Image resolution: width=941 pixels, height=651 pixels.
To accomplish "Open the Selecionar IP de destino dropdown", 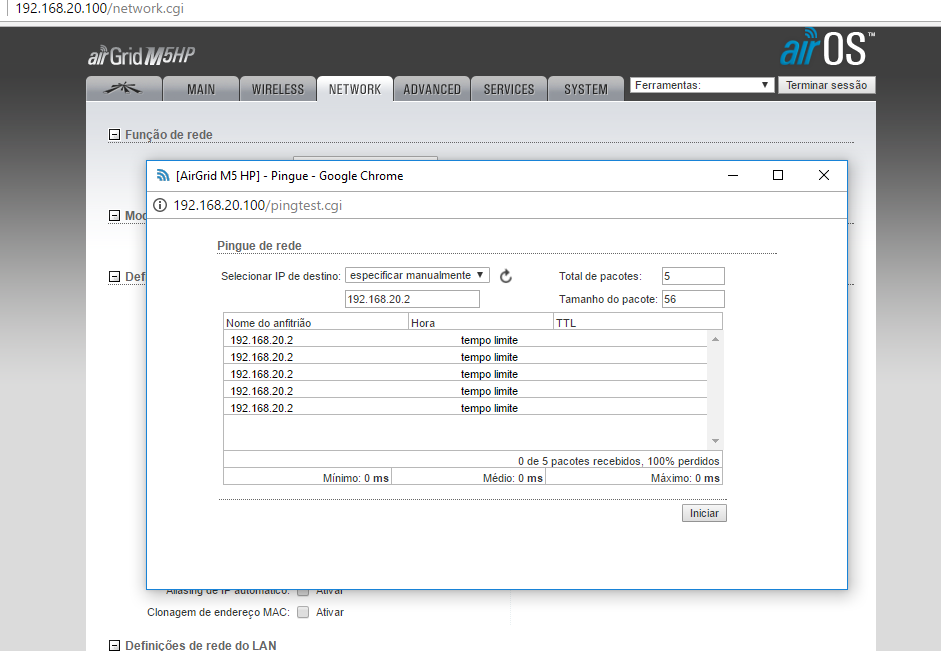I will click(x=417, y=275).
